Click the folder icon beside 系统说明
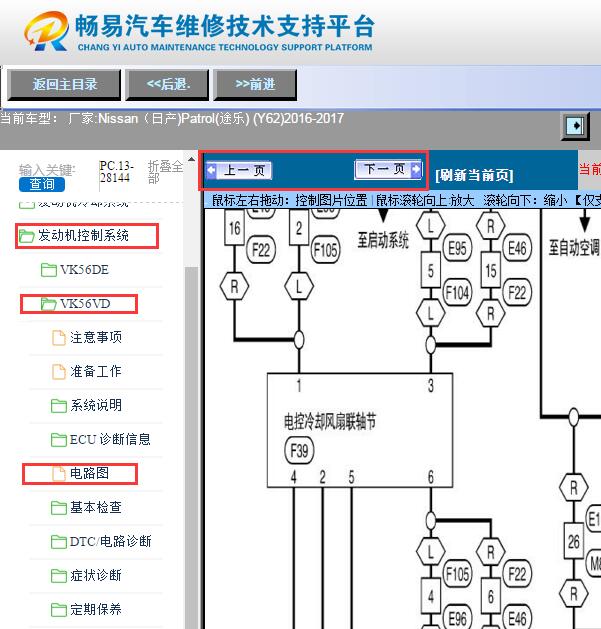Viewport: 601px width, 629px height. (x=59, y=406)
